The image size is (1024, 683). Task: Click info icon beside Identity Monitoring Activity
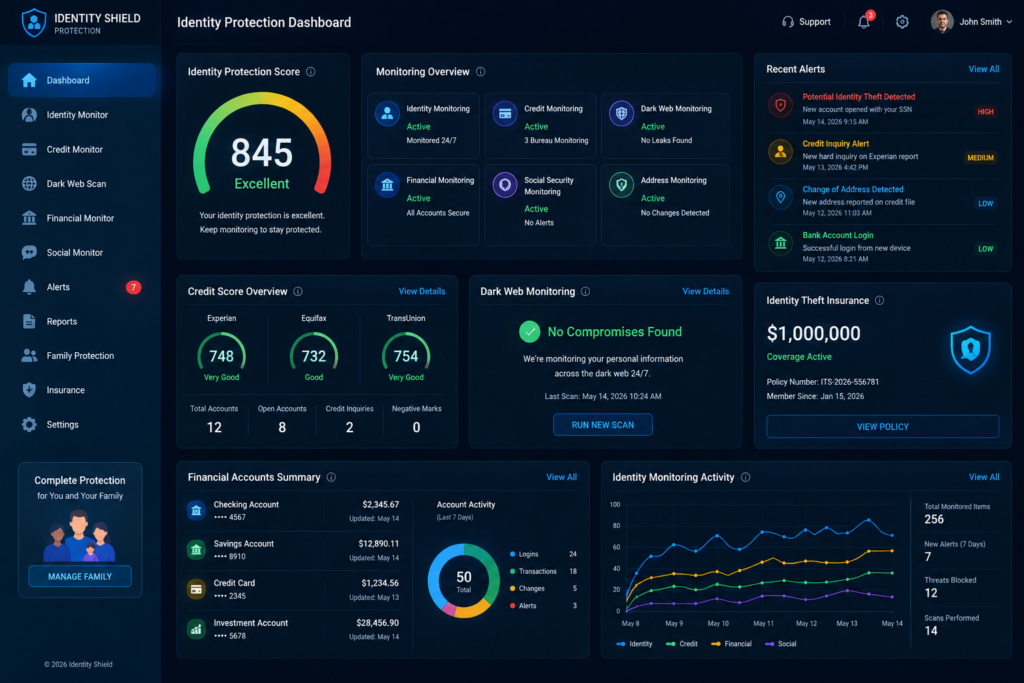tap(746, 477)
